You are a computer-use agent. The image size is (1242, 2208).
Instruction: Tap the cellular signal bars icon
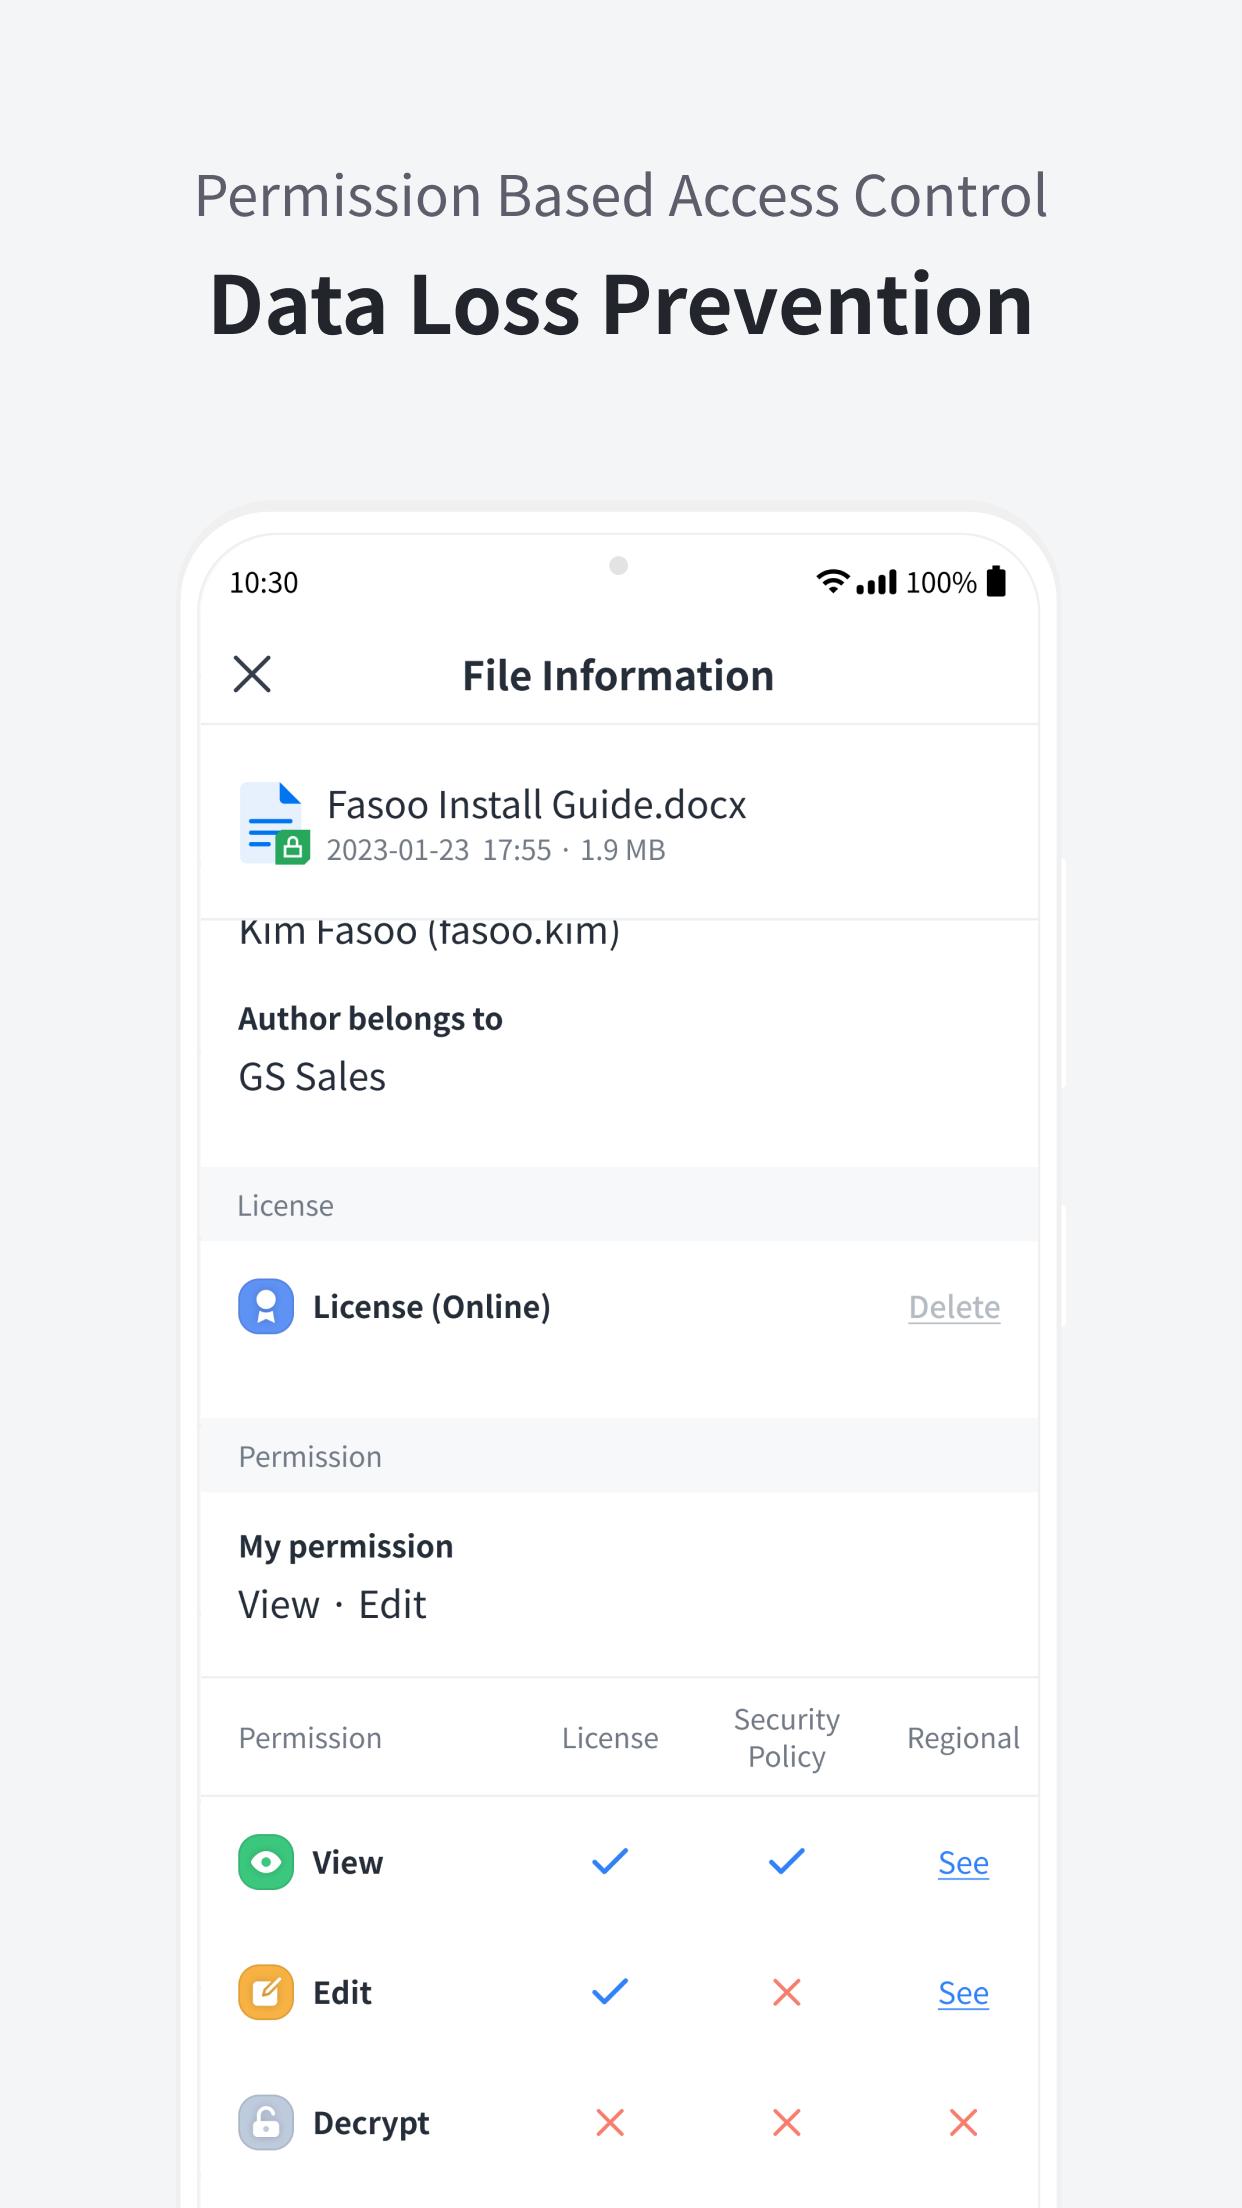877,582
